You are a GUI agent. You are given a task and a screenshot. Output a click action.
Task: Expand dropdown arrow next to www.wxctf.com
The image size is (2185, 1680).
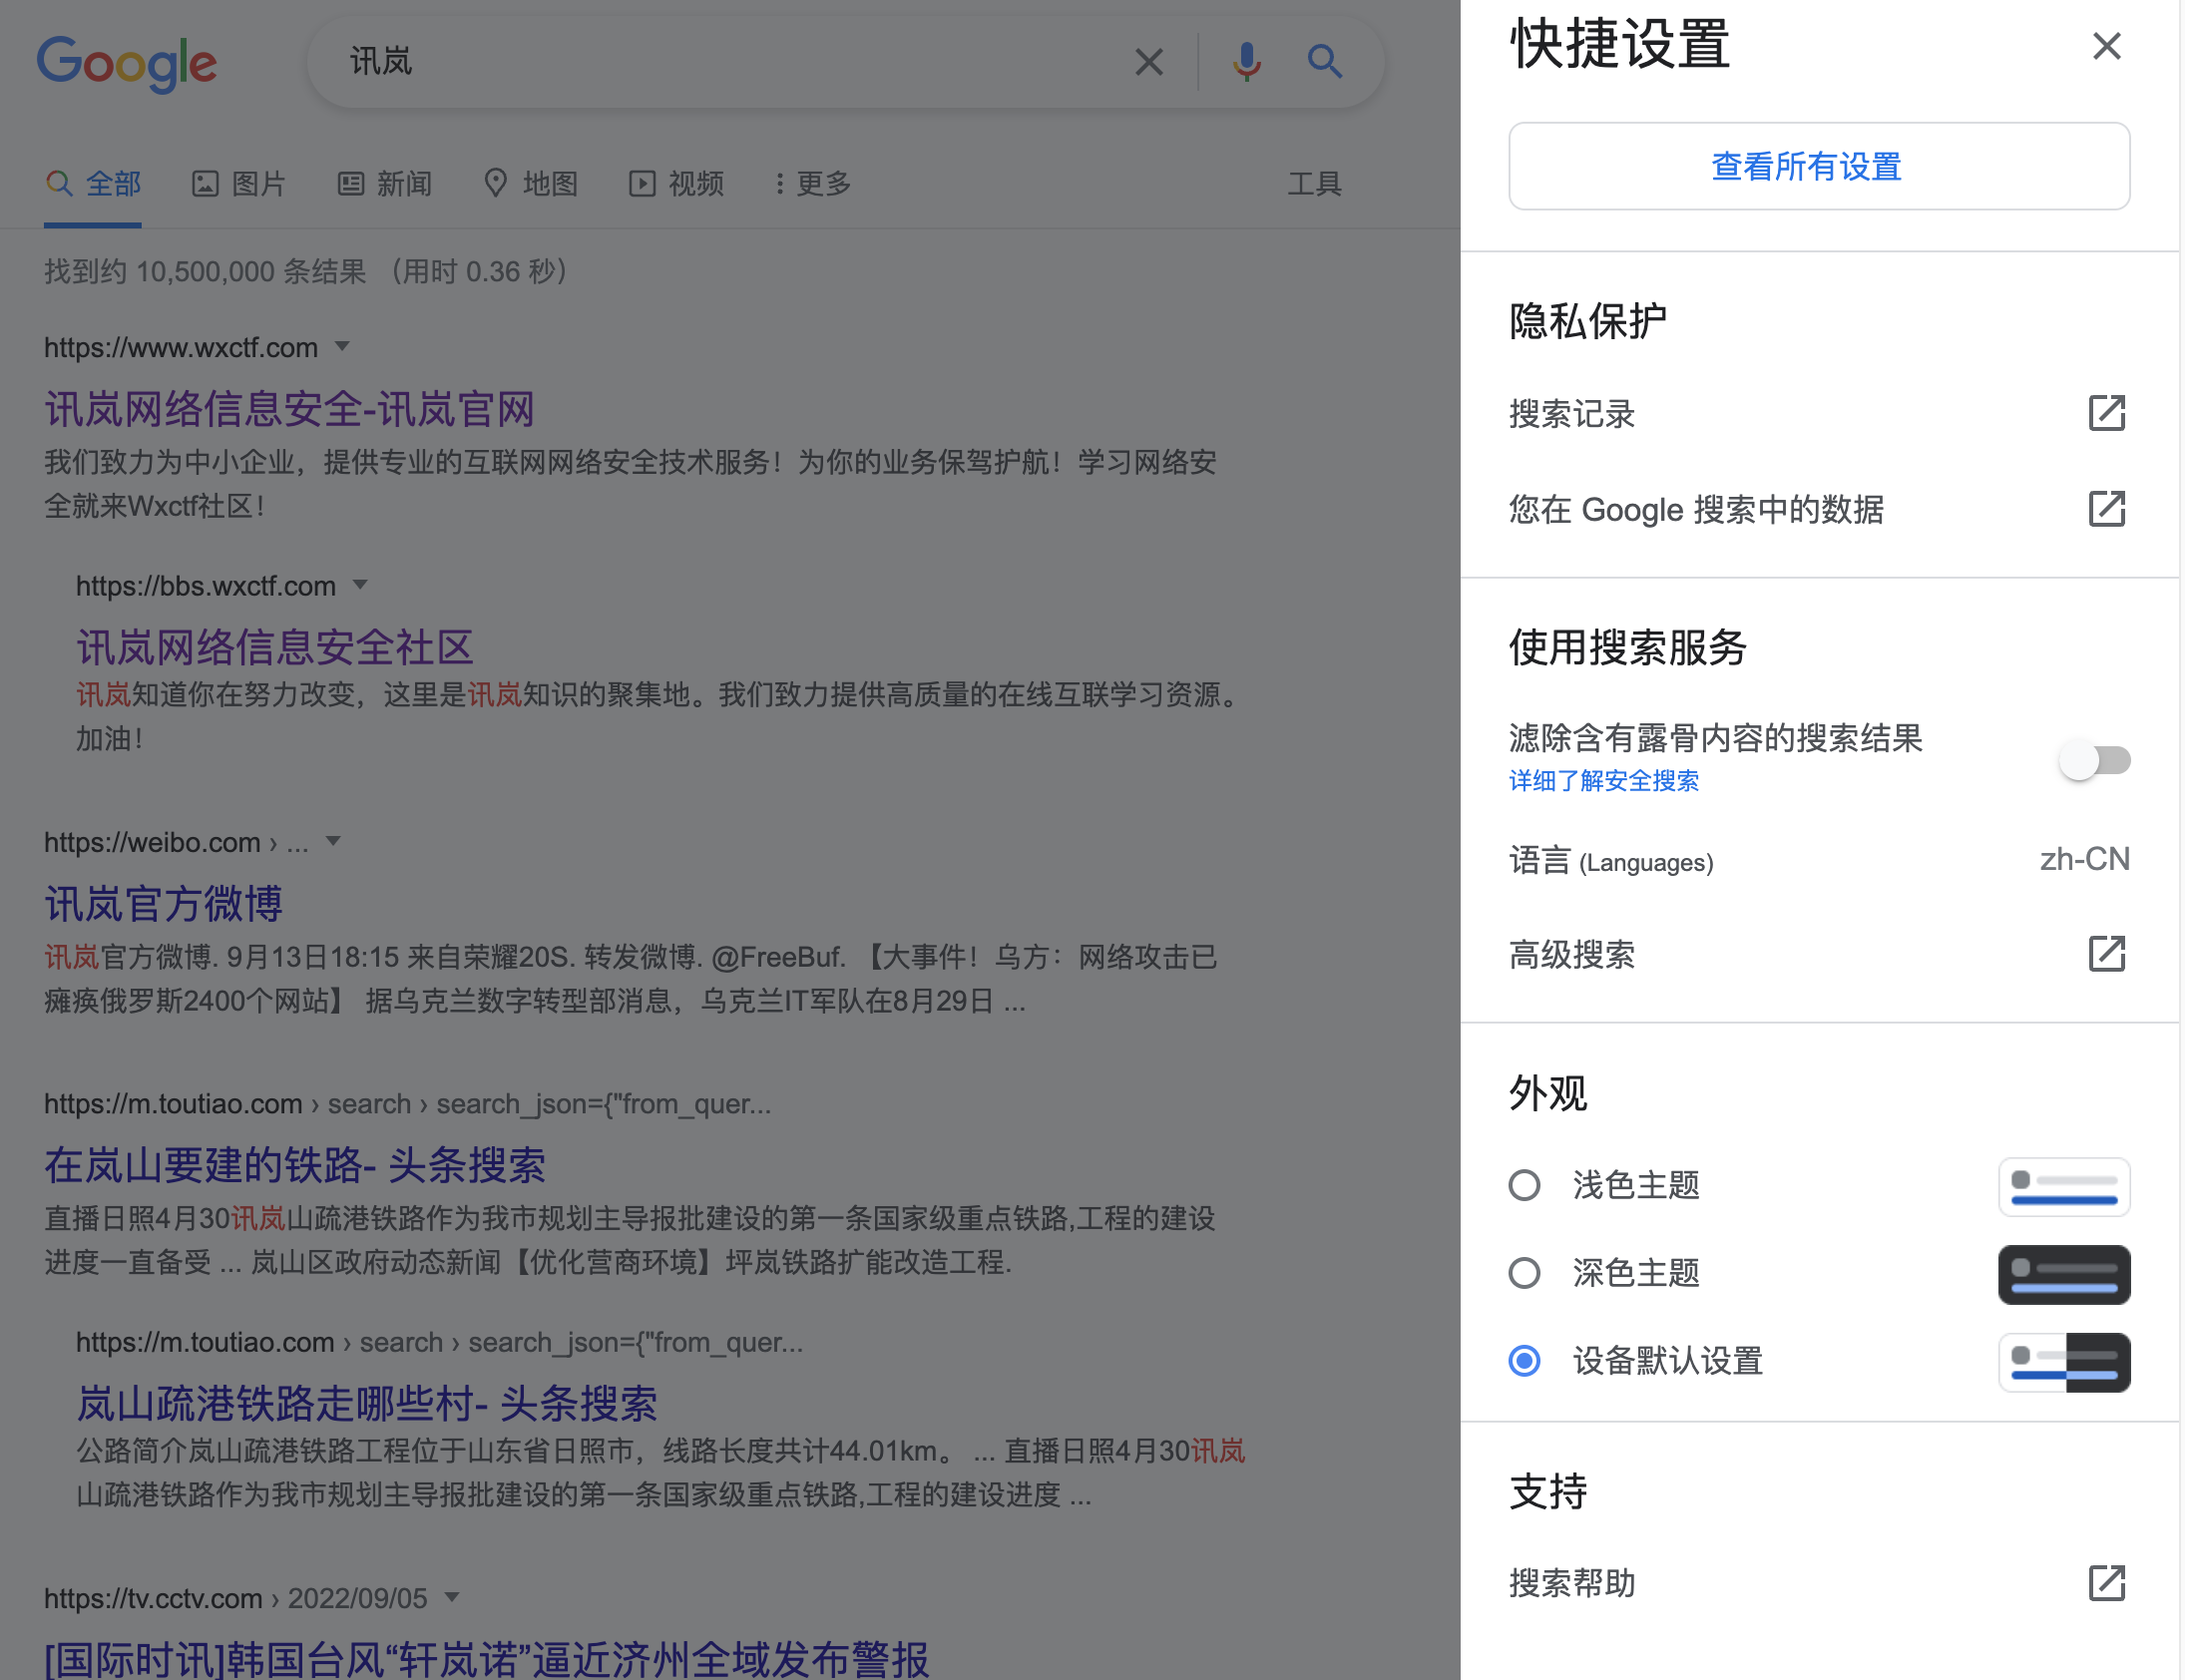tap(342, 347)
